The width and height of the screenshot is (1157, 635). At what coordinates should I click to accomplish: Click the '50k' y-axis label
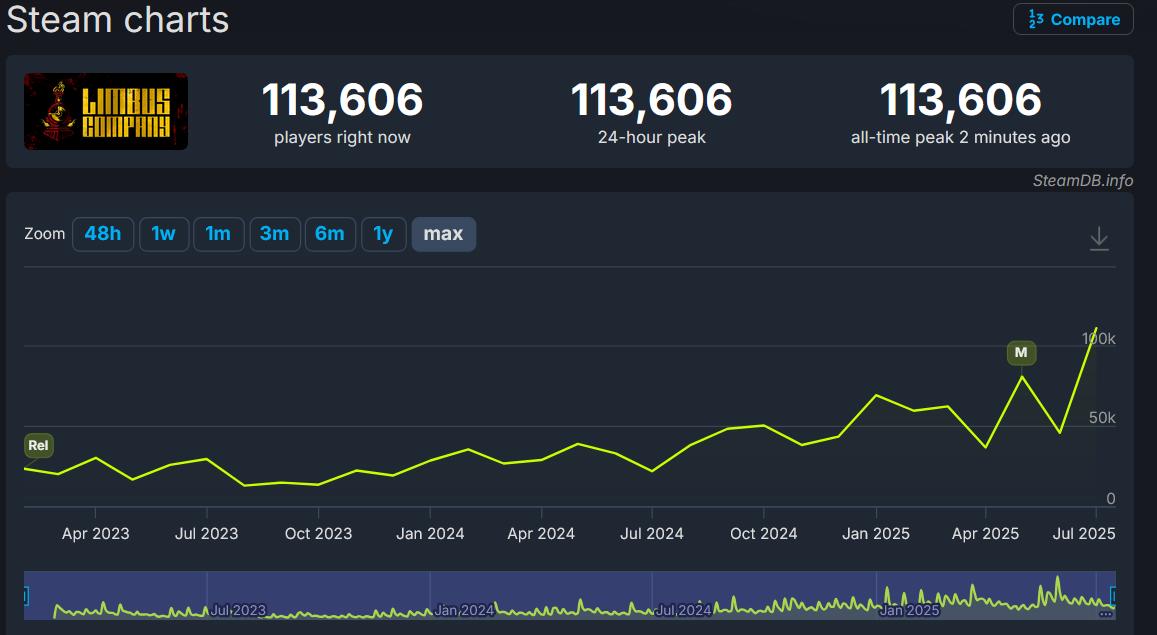[1102, 417]
